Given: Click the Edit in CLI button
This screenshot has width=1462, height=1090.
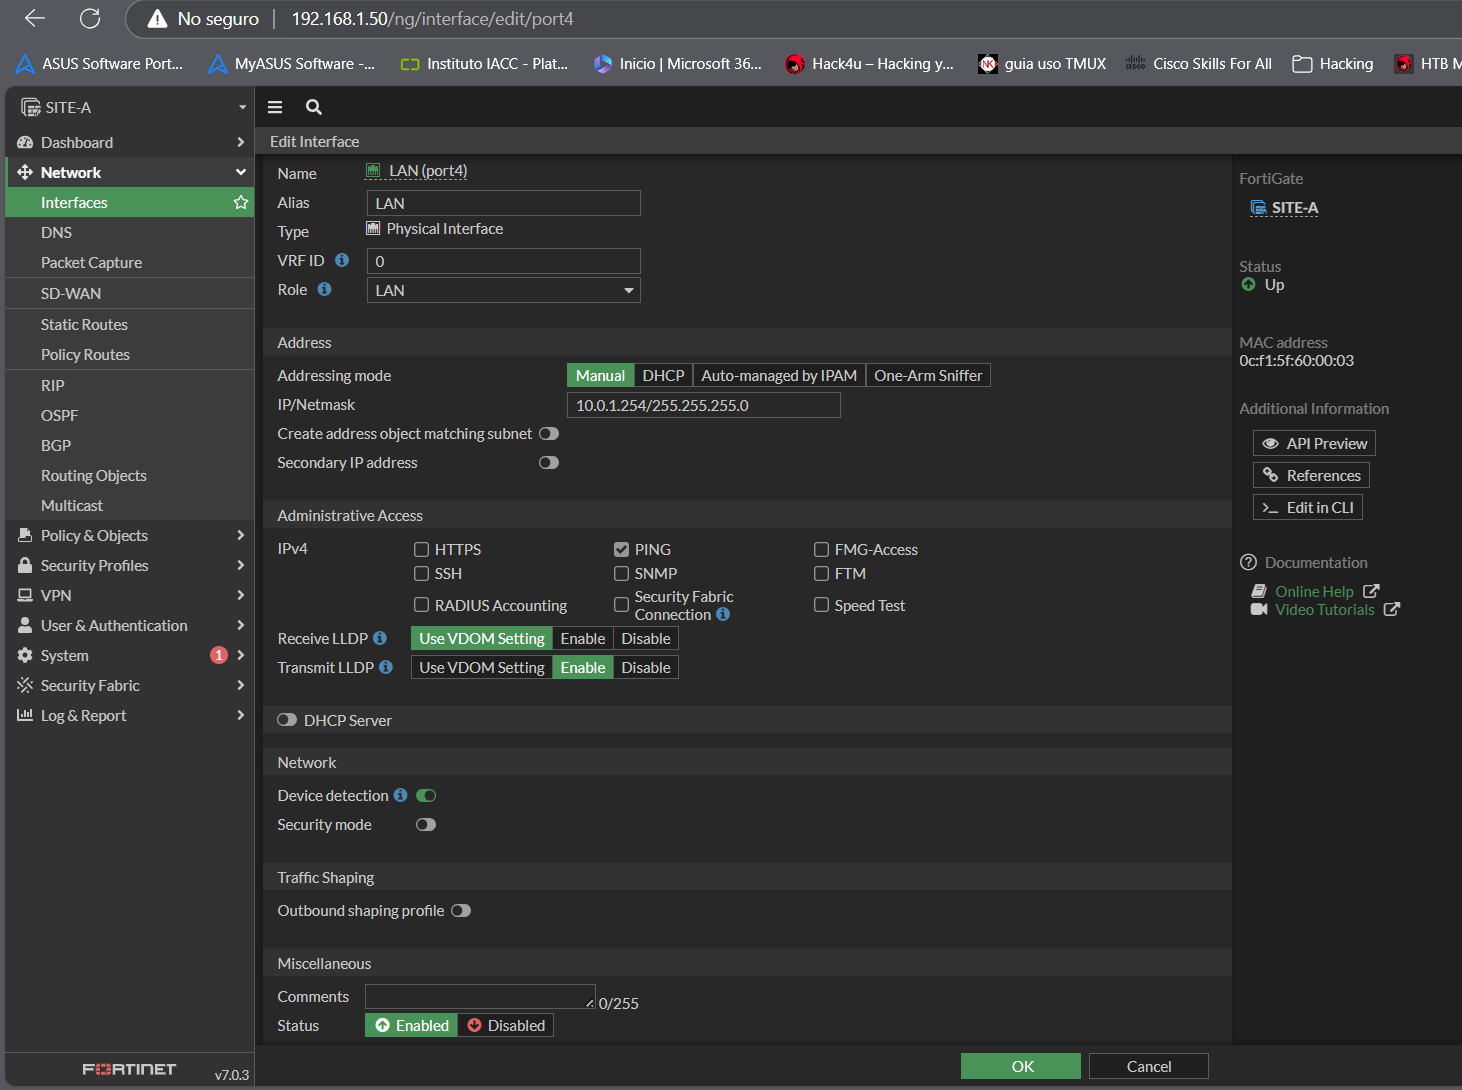Looking at the screenshot, I should (1307, 507).
